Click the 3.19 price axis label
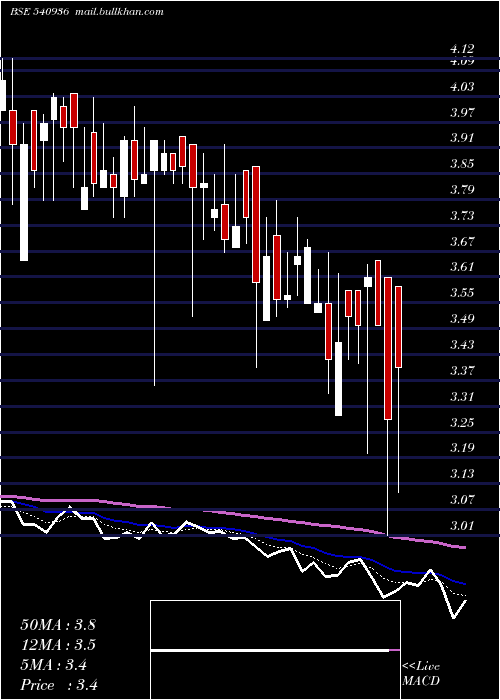 point(462,448)
